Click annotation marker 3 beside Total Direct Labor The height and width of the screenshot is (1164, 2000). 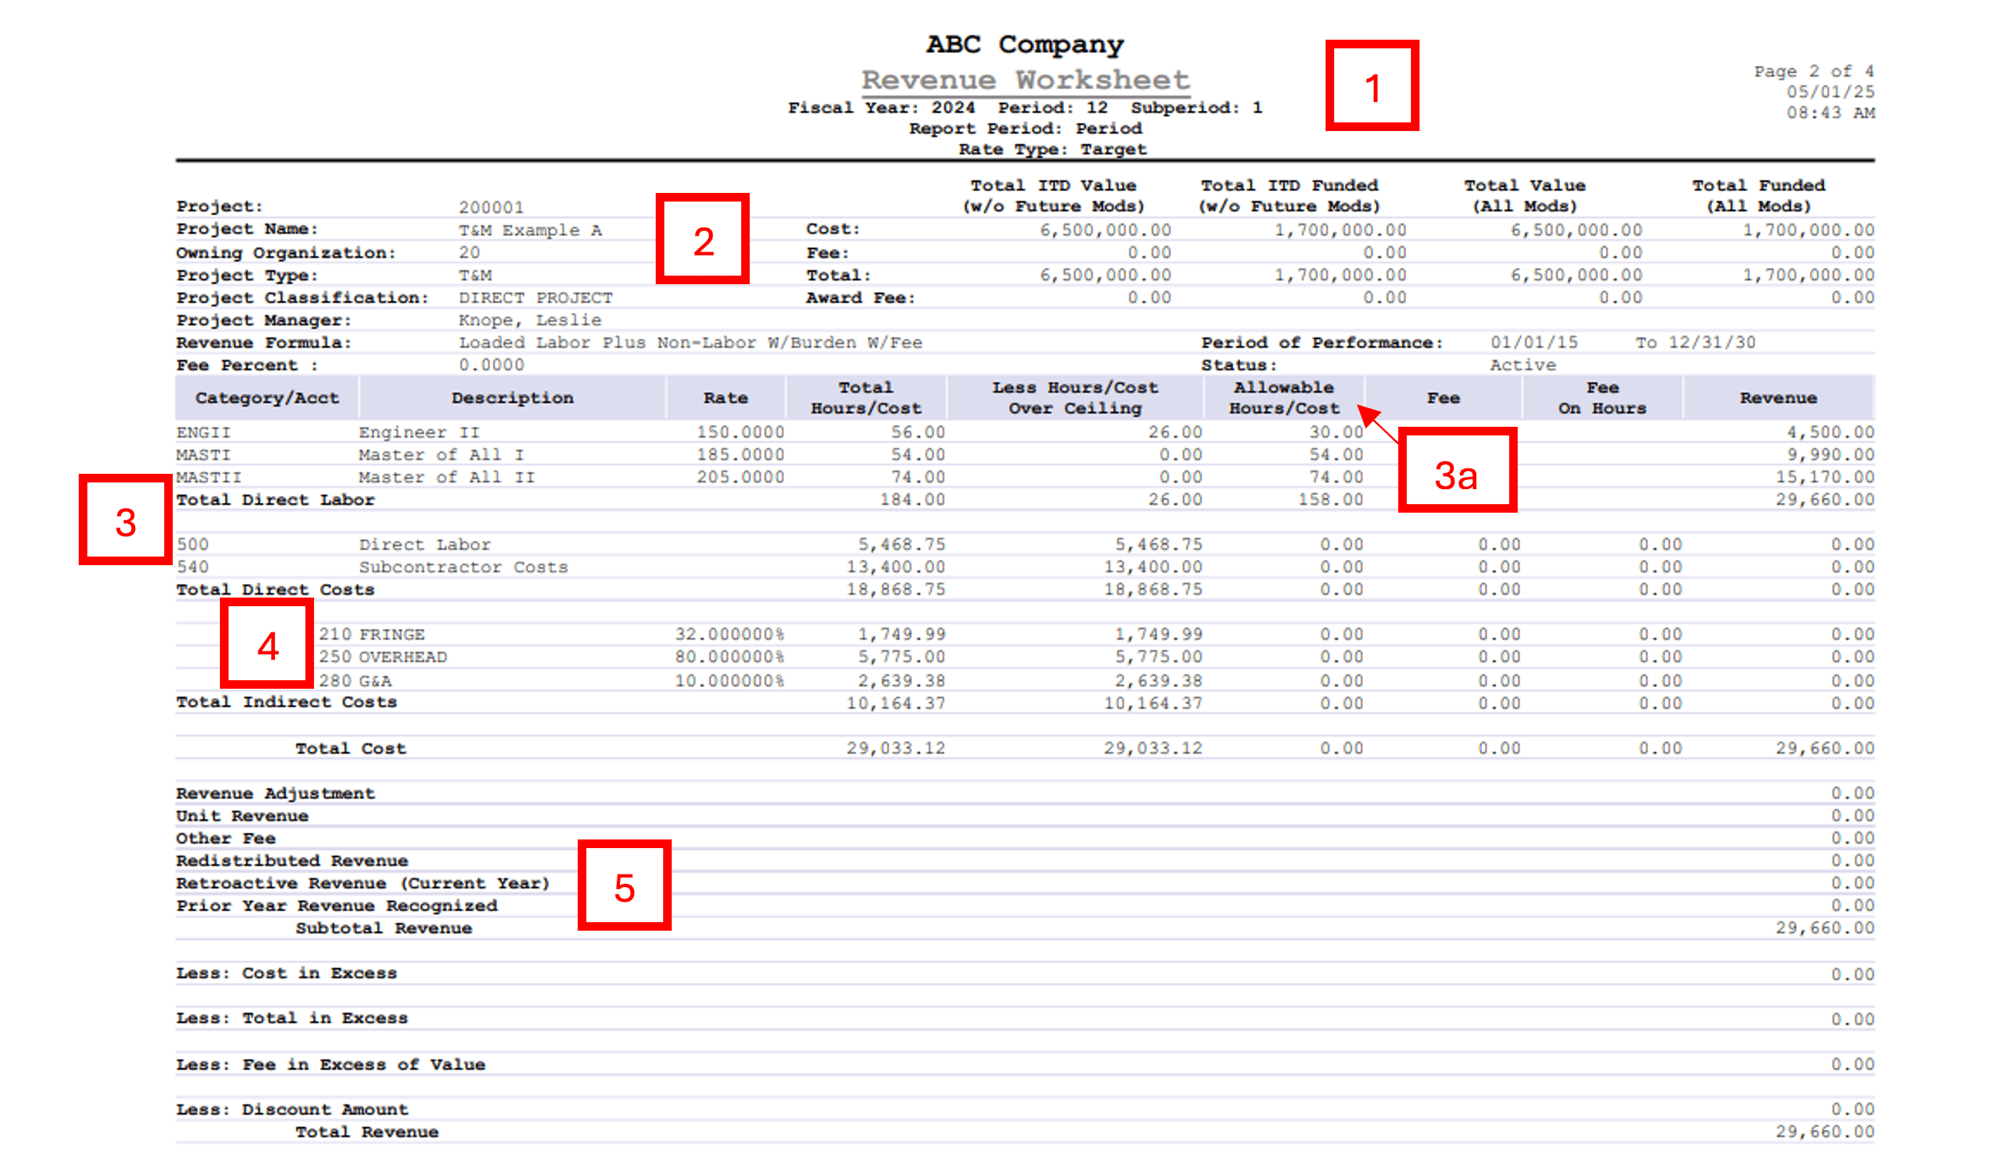(x=124, y=520)
